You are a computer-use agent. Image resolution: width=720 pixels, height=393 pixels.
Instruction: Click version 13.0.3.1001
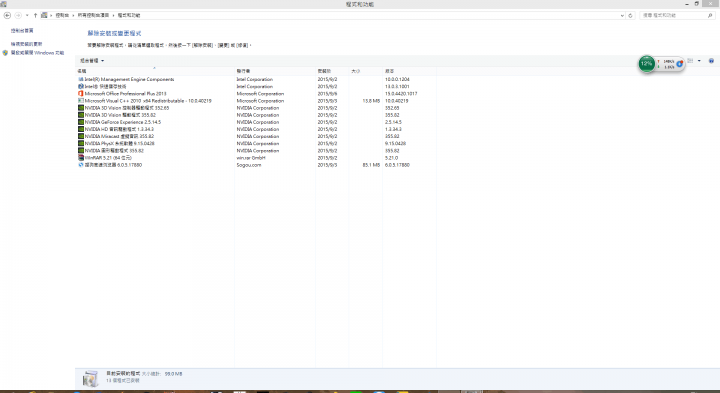397,86
